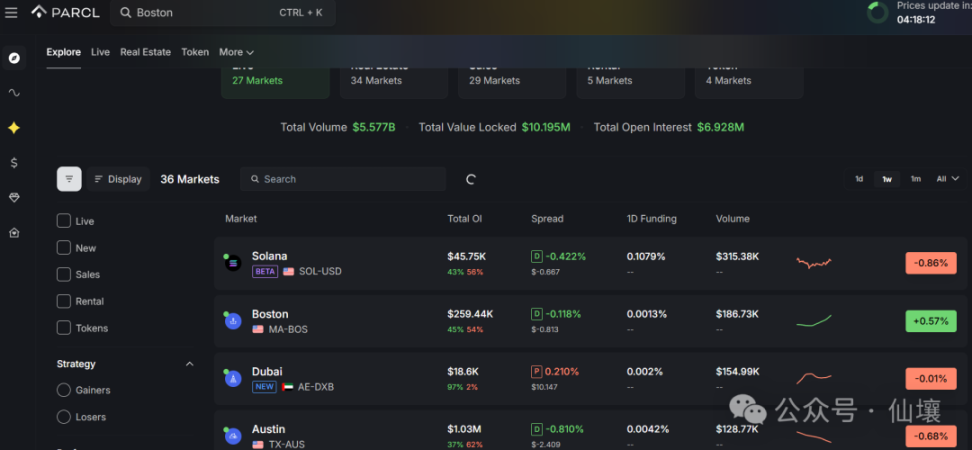
Task: Open the All time range dropdown
Action: click(x=947, y=179)
